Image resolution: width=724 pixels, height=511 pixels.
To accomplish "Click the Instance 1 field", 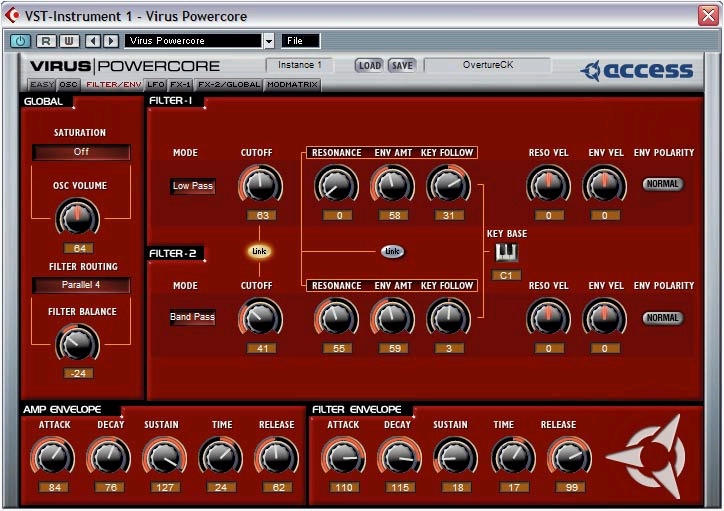I will tap(300, 65).
